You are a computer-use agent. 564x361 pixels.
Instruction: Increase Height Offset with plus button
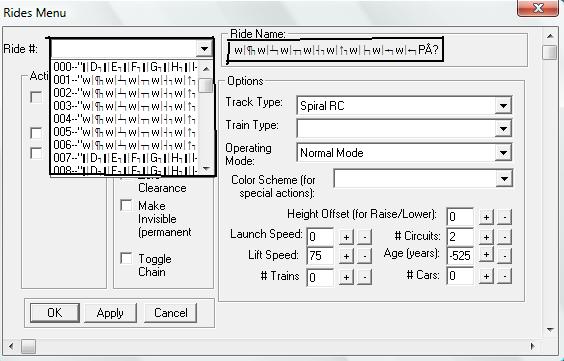pyautogui.click(x=486, y=217)
